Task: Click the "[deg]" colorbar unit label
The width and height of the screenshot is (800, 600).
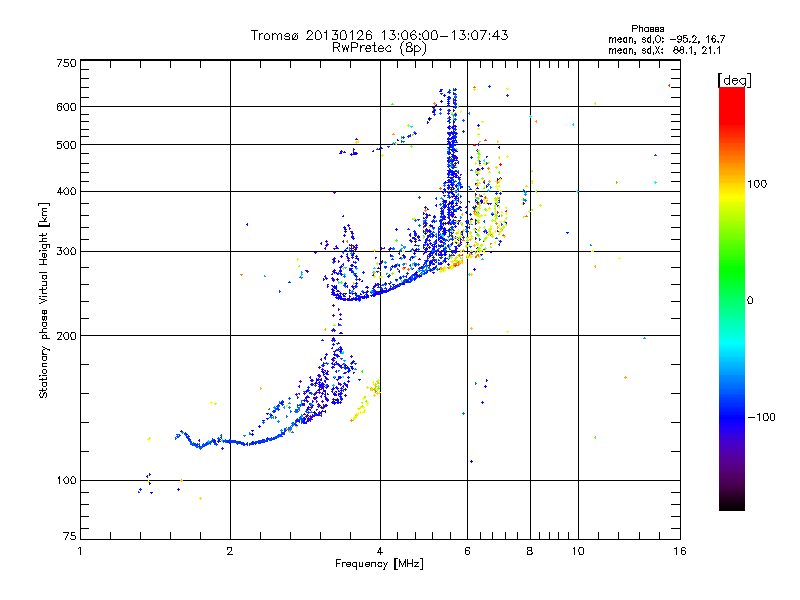Action: tap(734, 80)
